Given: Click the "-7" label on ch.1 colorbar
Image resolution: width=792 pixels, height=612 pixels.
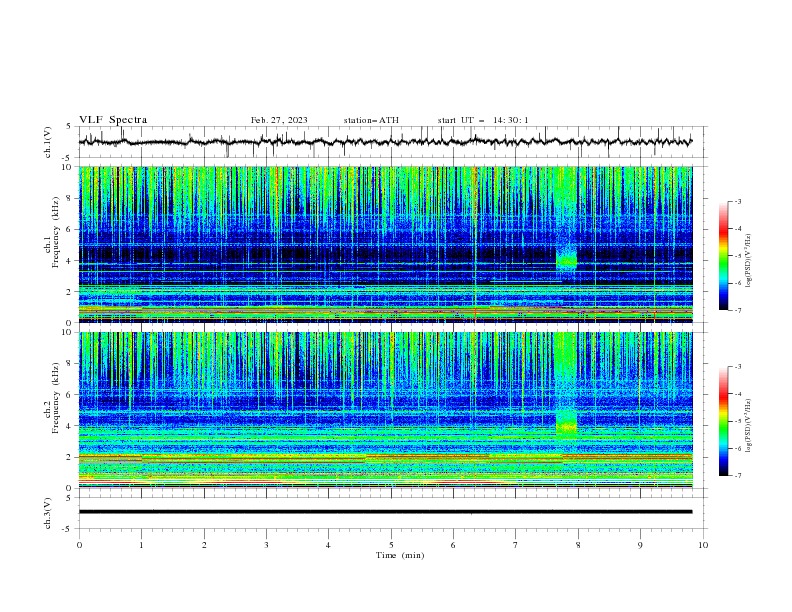Looking at the screenshot, I should [x=737, y=310].
